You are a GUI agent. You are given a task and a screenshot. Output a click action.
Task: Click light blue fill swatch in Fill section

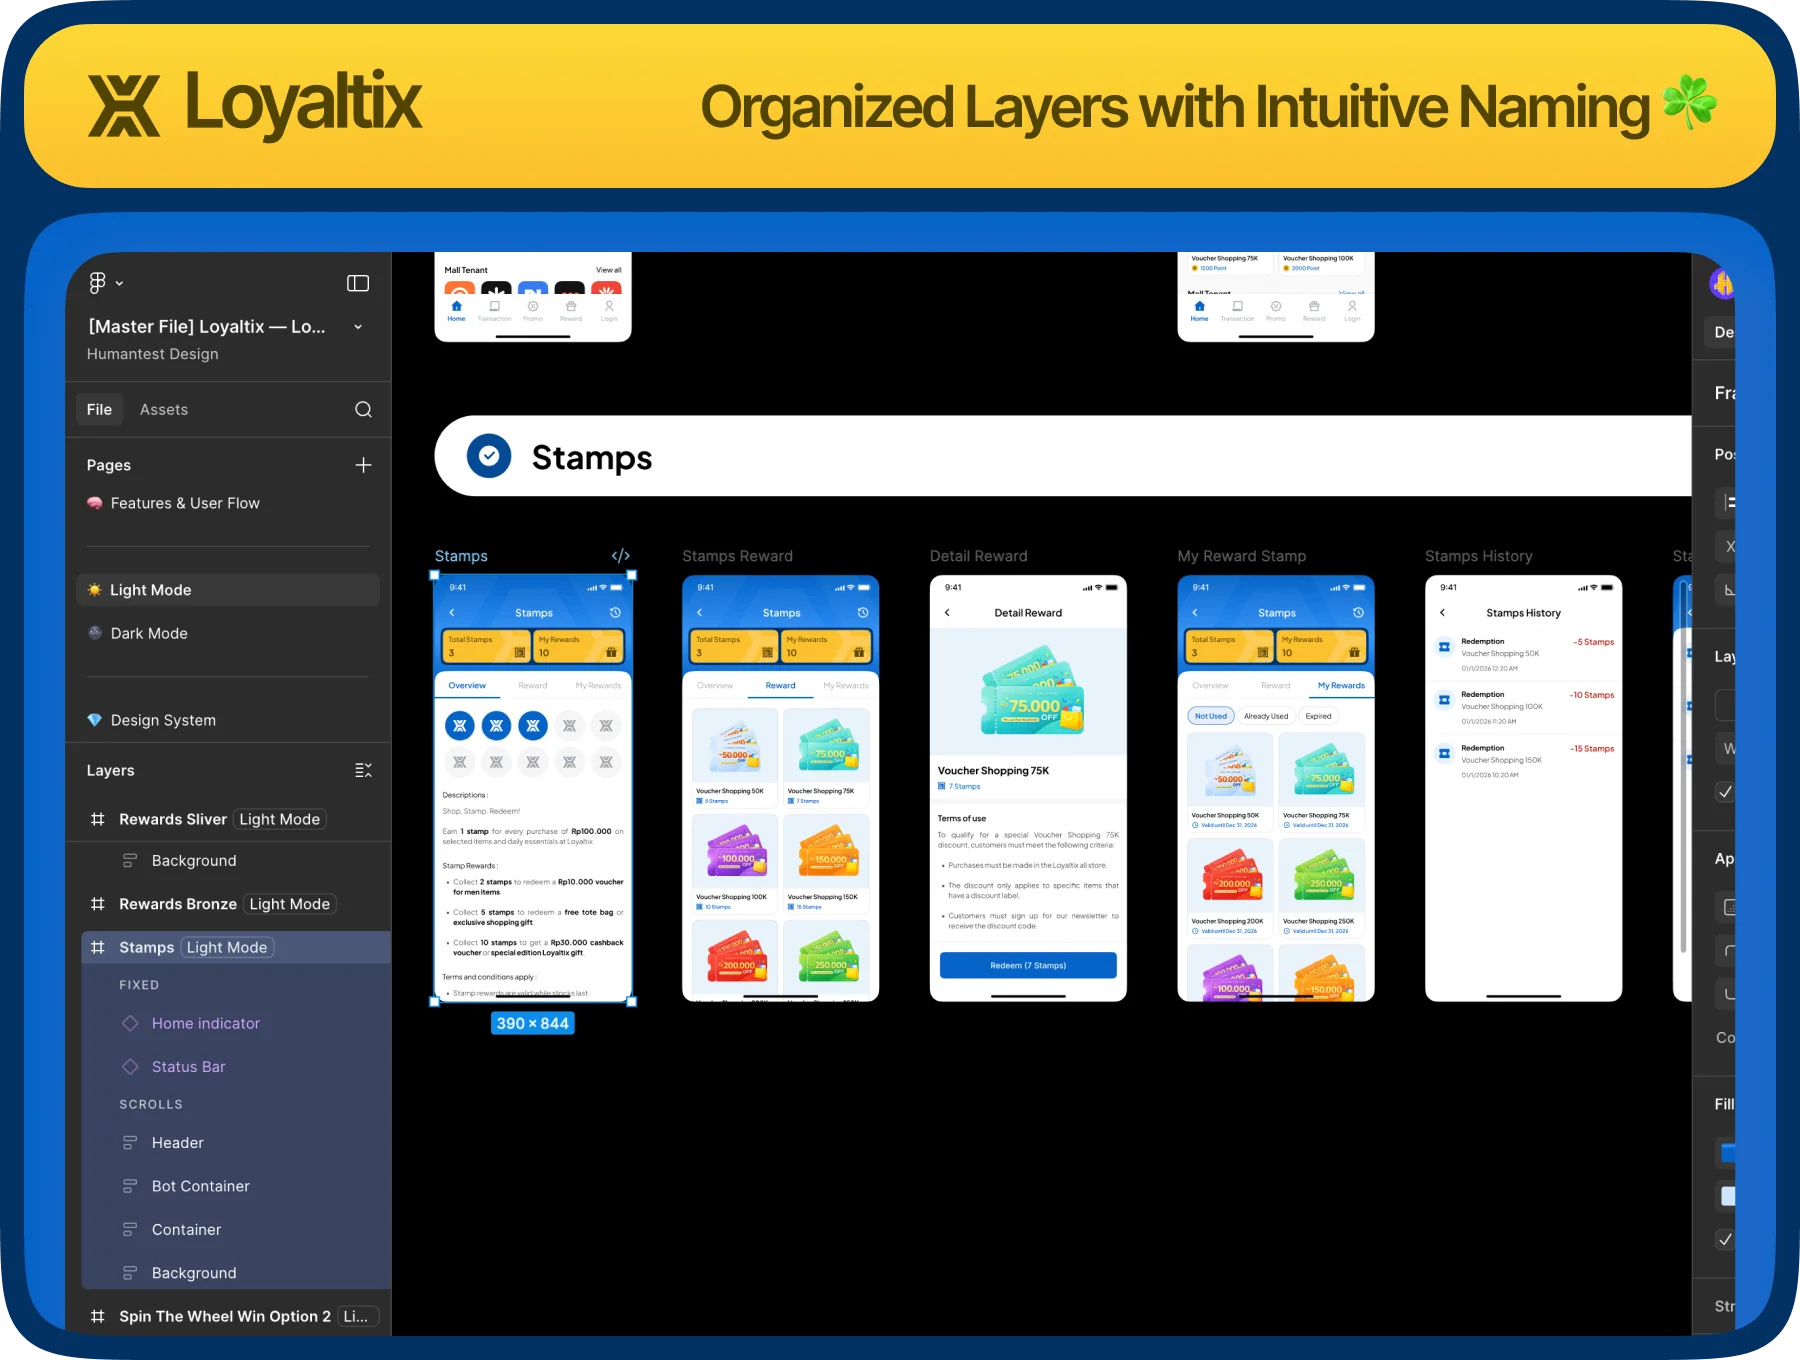(1727, 1195)
